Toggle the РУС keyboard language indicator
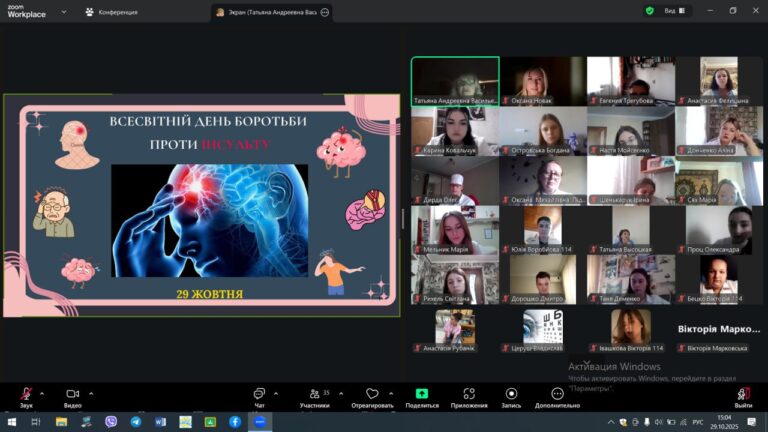Viewport: 768px width, 432px height. 697,422
